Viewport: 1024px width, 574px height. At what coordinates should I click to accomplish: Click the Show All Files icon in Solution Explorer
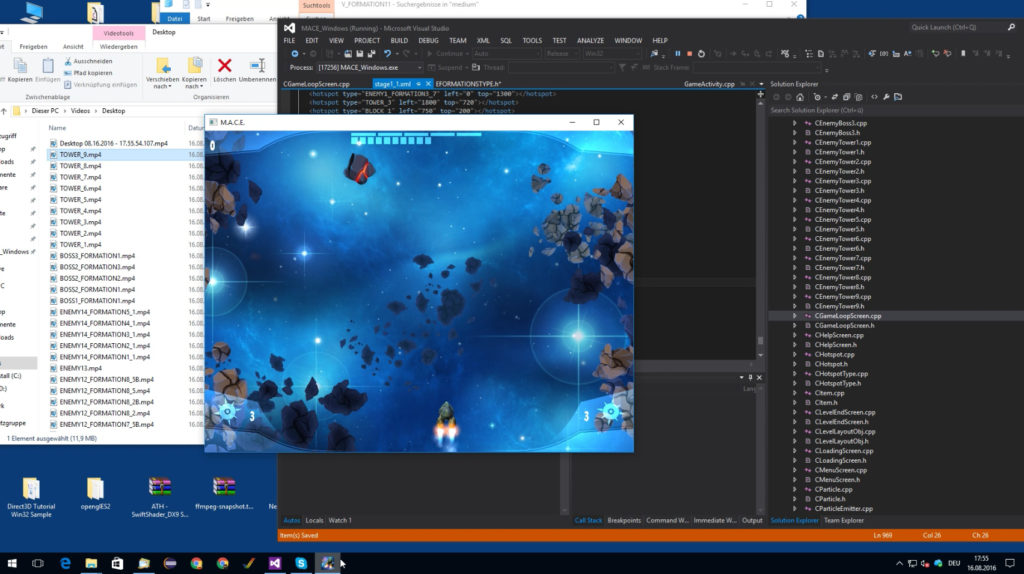[859, 97]
